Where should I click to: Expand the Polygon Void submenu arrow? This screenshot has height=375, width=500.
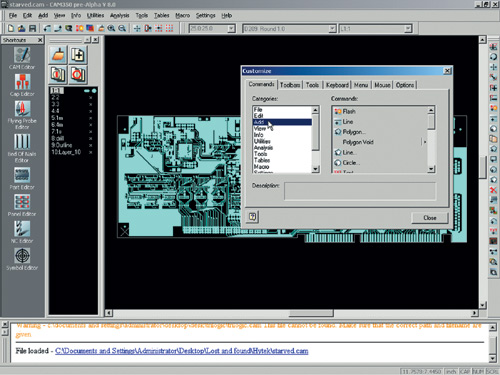[x=425, y=142]
